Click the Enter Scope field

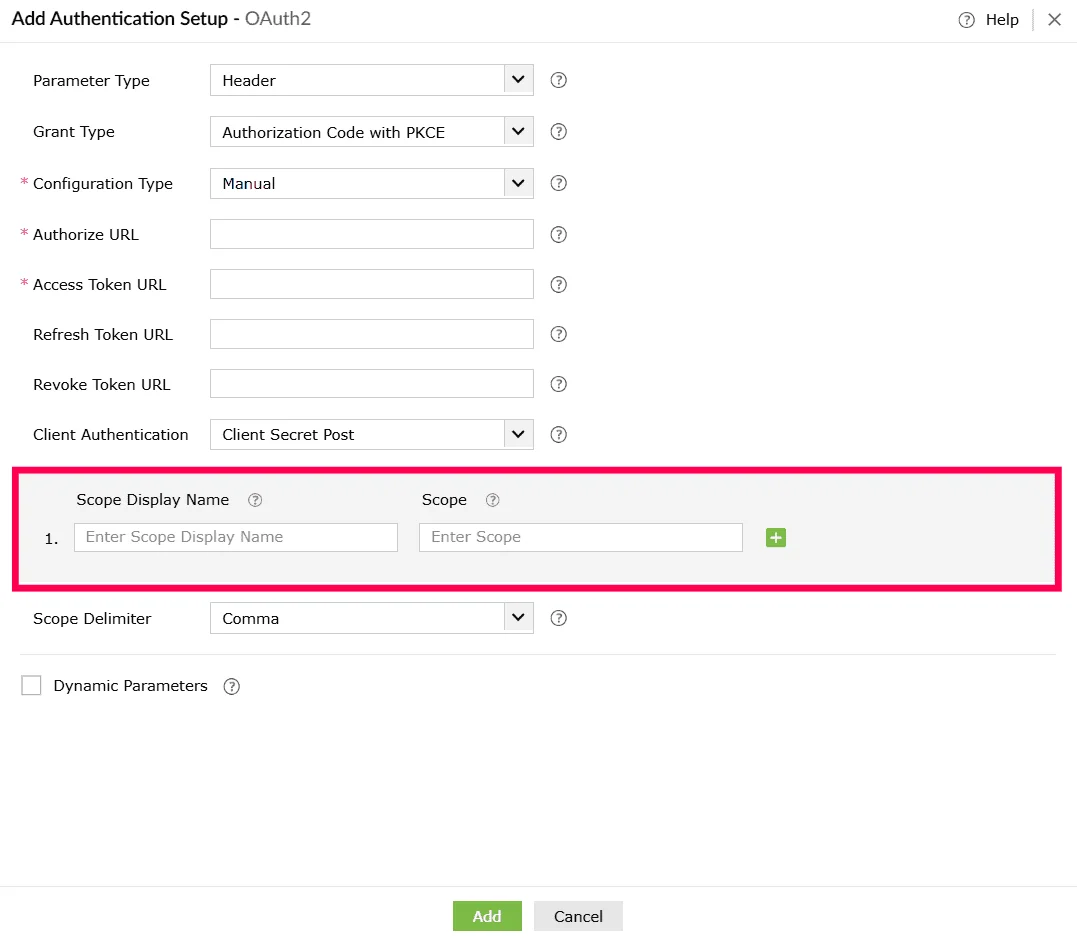[x=580, y=537]
